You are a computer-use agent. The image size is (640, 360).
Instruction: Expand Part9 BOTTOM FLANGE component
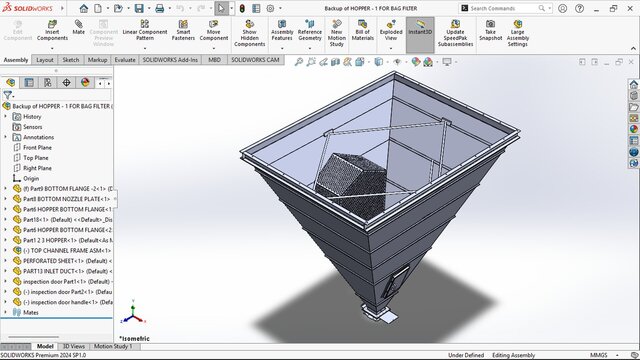[5, 189]
